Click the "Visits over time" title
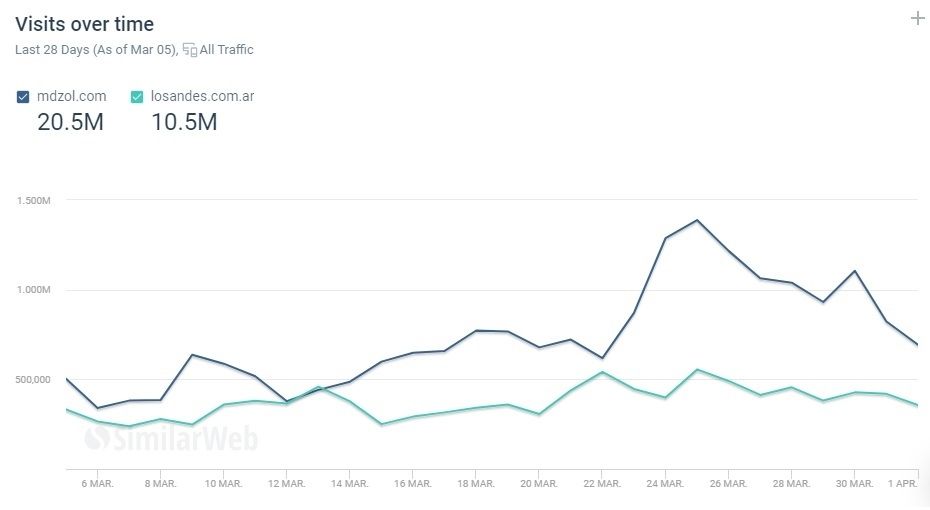 click(x=84, y=24)
